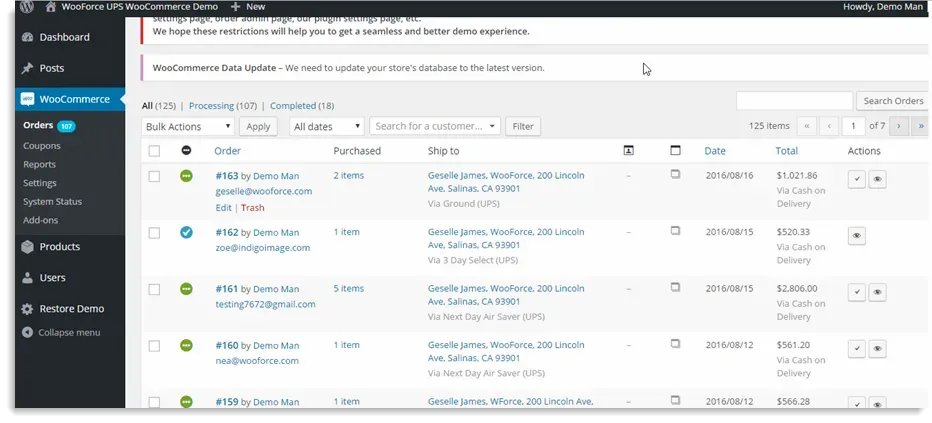Open order #163 link
Viewport: 932px width, 423px height.
[226, 176]
